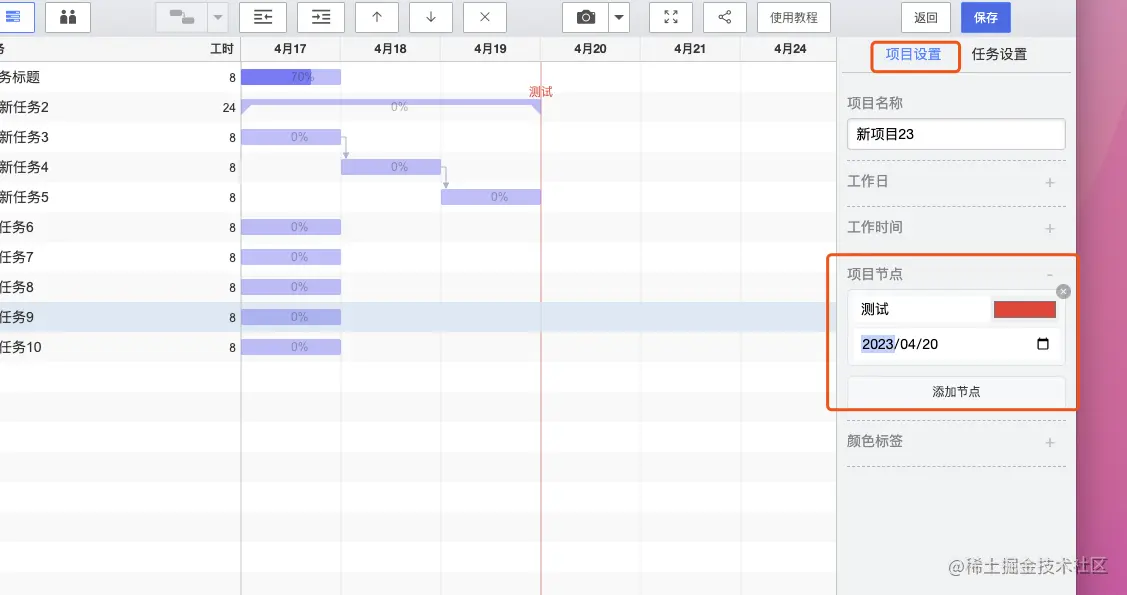Outdent the selected task

click(262, 17)
